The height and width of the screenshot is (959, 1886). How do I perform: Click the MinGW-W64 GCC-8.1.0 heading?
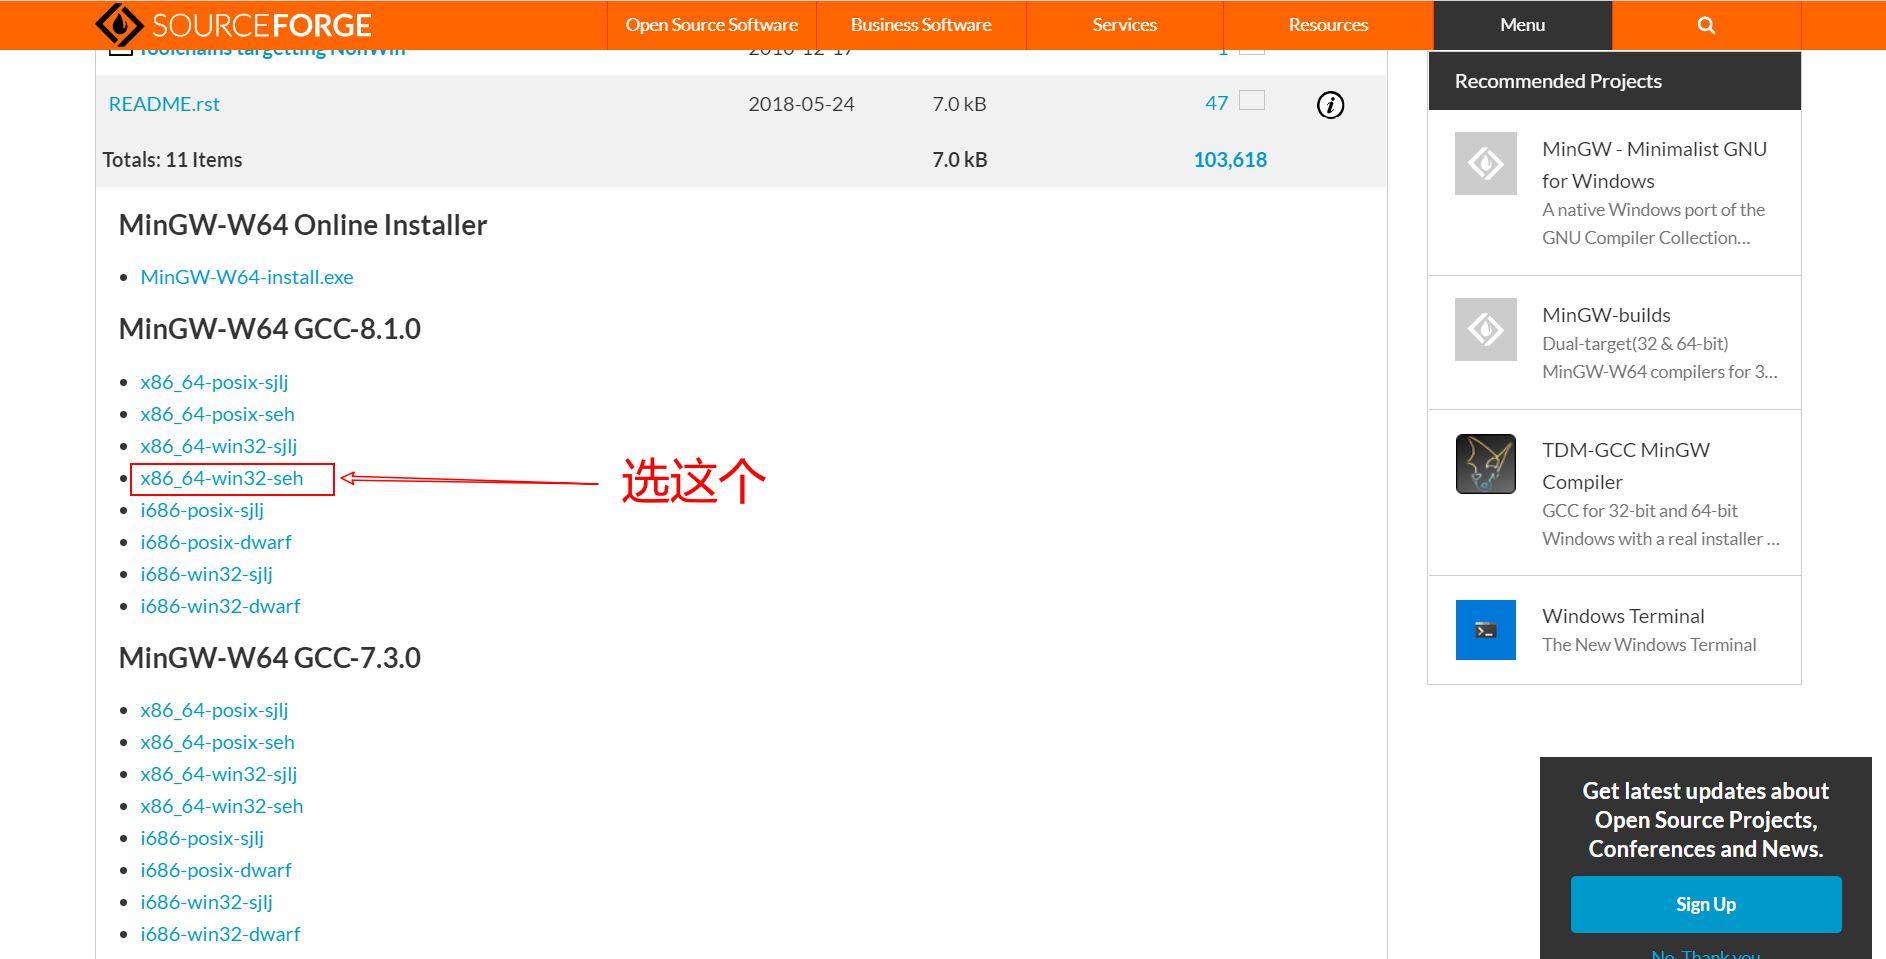[270, 329]
